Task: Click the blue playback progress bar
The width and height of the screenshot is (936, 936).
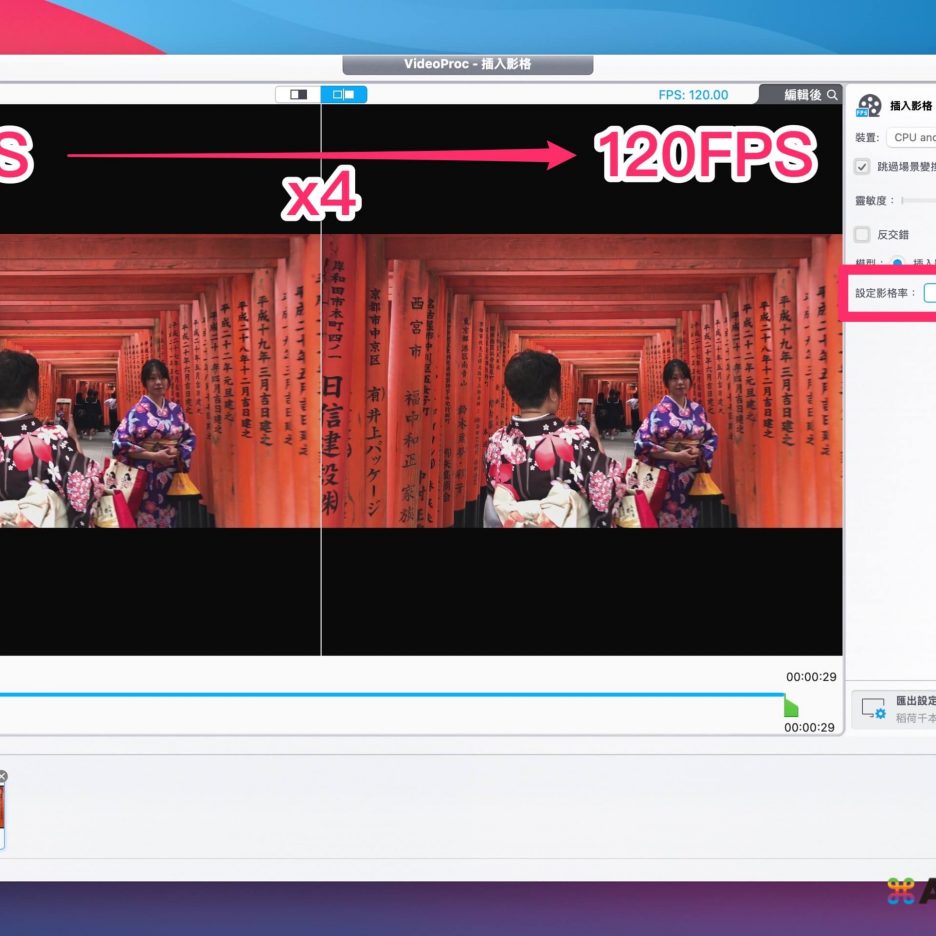Action: pyautogui.click(x=400, y=694)
